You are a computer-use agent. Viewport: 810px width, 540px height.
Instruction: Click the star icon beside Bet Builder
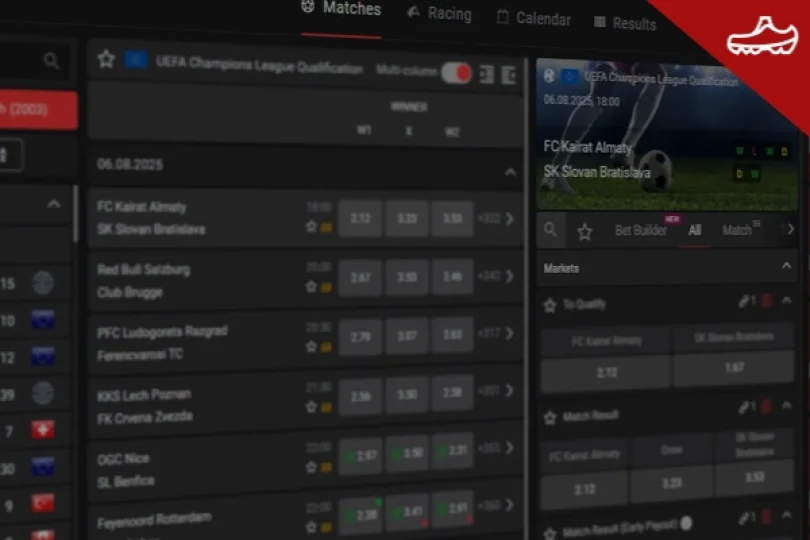585,232
